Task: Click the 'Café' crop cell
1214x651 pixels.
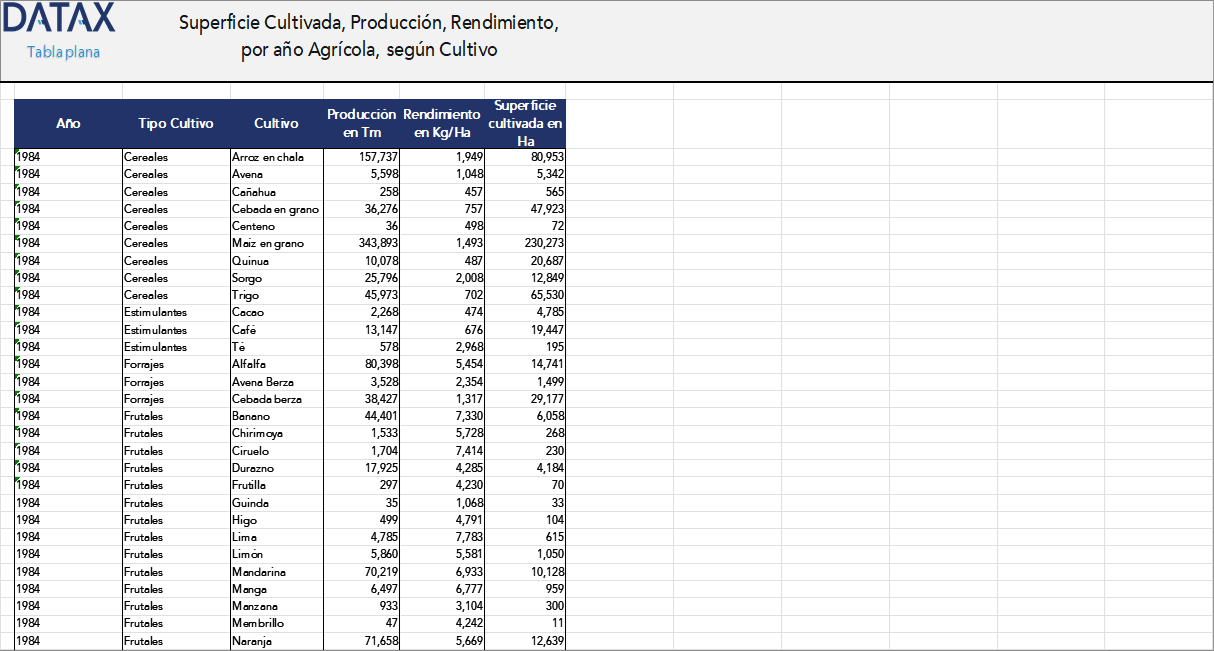Action: point(240,329)
